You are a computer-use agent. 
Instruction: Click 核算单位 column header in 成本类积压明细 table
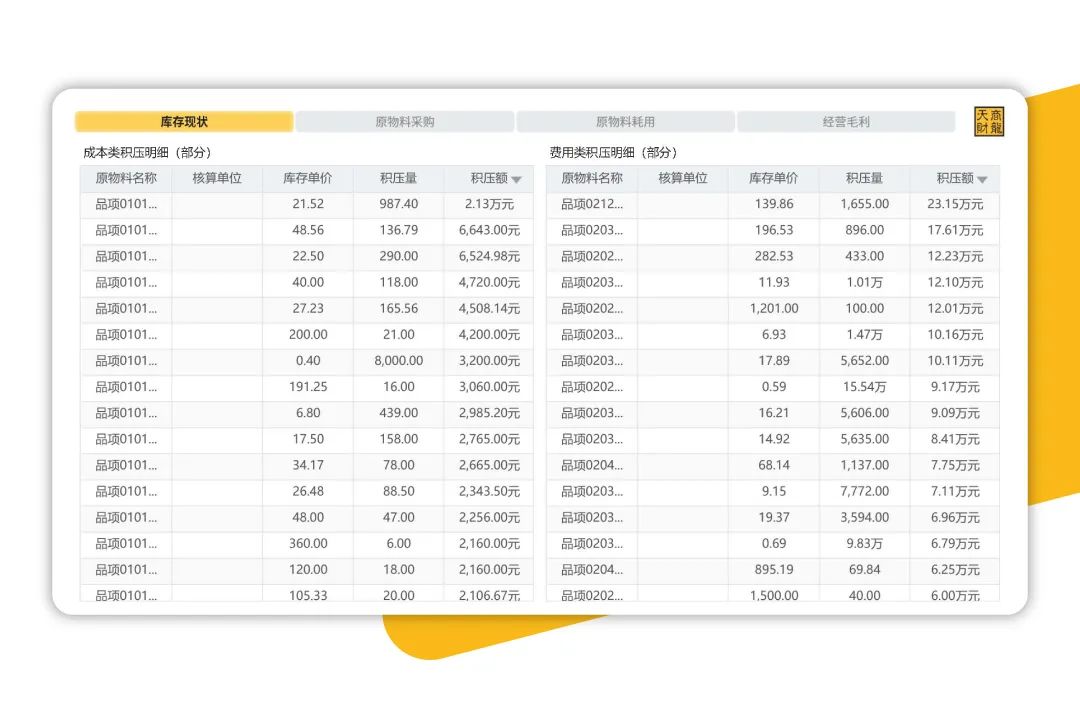point(217,179)
